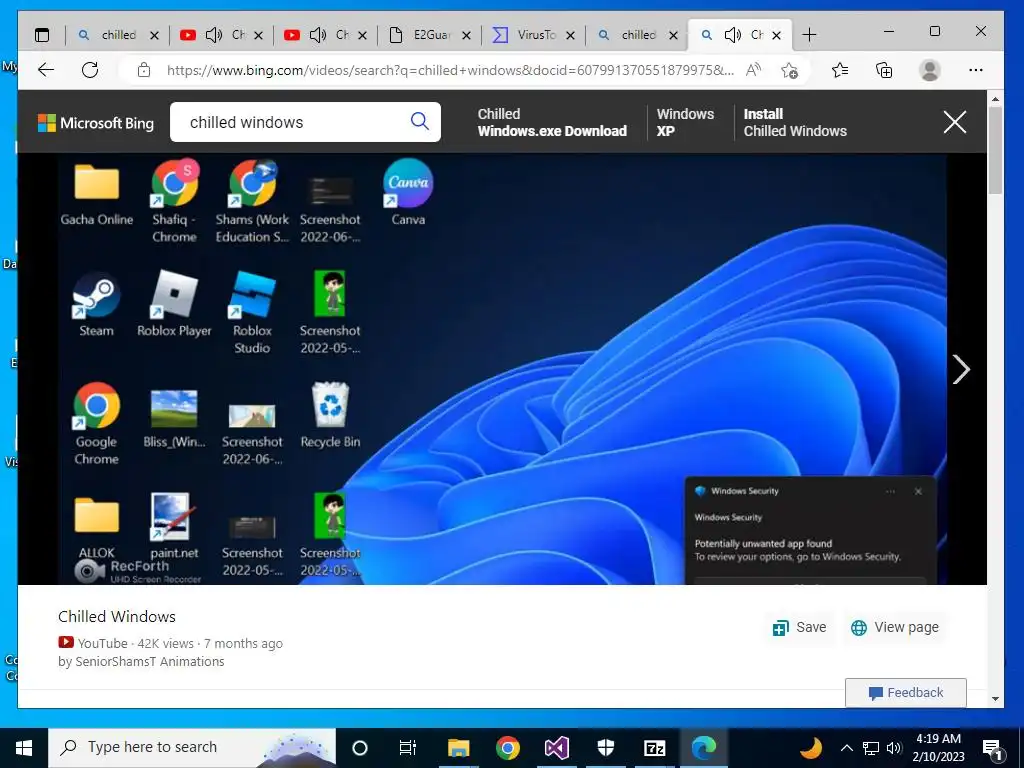Open the Windows Start menu
The height and width of the screenshot is (768, 1024).
point(24,748)
